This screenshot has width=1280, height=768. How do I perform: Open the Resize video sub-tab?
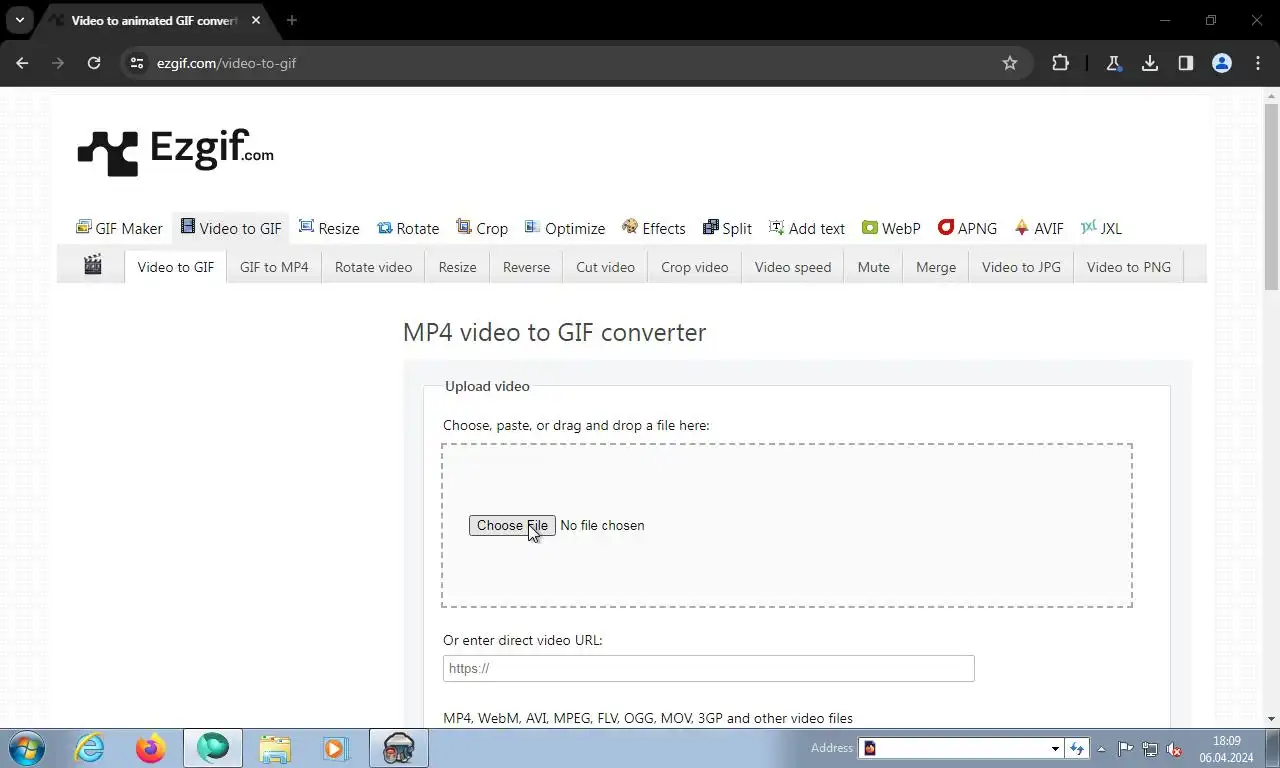tap(457, 267)
